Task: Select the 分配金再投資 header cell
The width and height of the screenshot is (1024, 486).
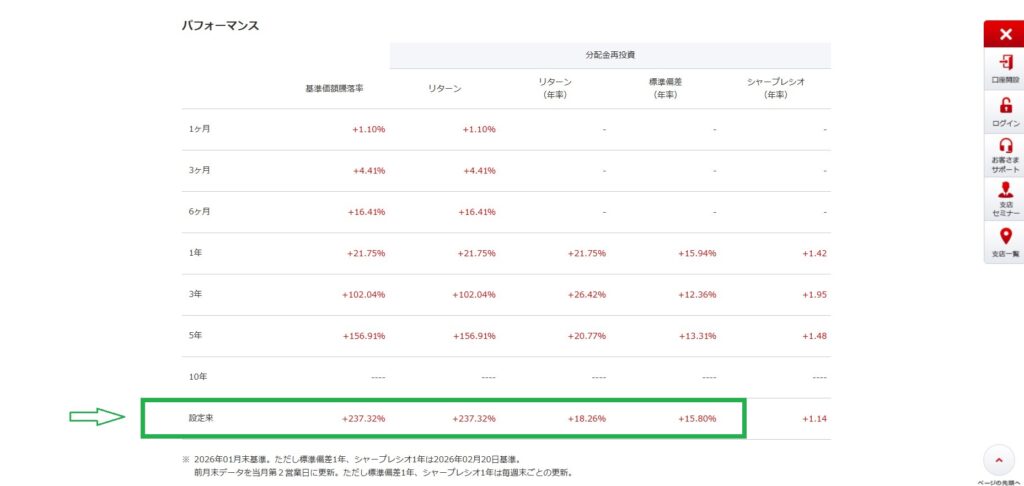Action: point(610,55)
